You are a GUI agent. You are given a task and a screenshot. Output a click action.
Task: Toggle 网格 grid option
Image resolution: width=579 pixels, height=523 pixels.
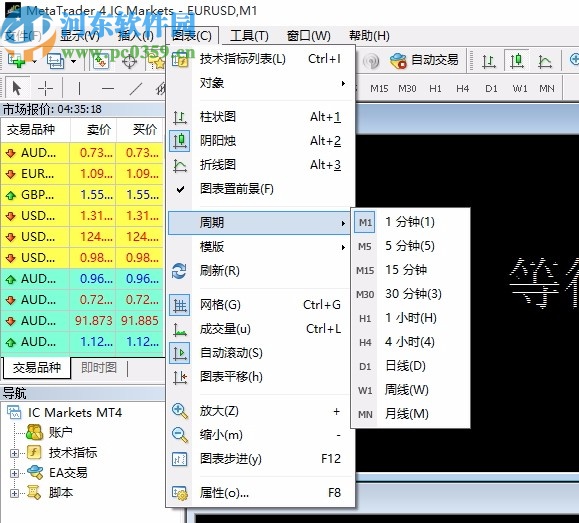[x=260, y=305]
